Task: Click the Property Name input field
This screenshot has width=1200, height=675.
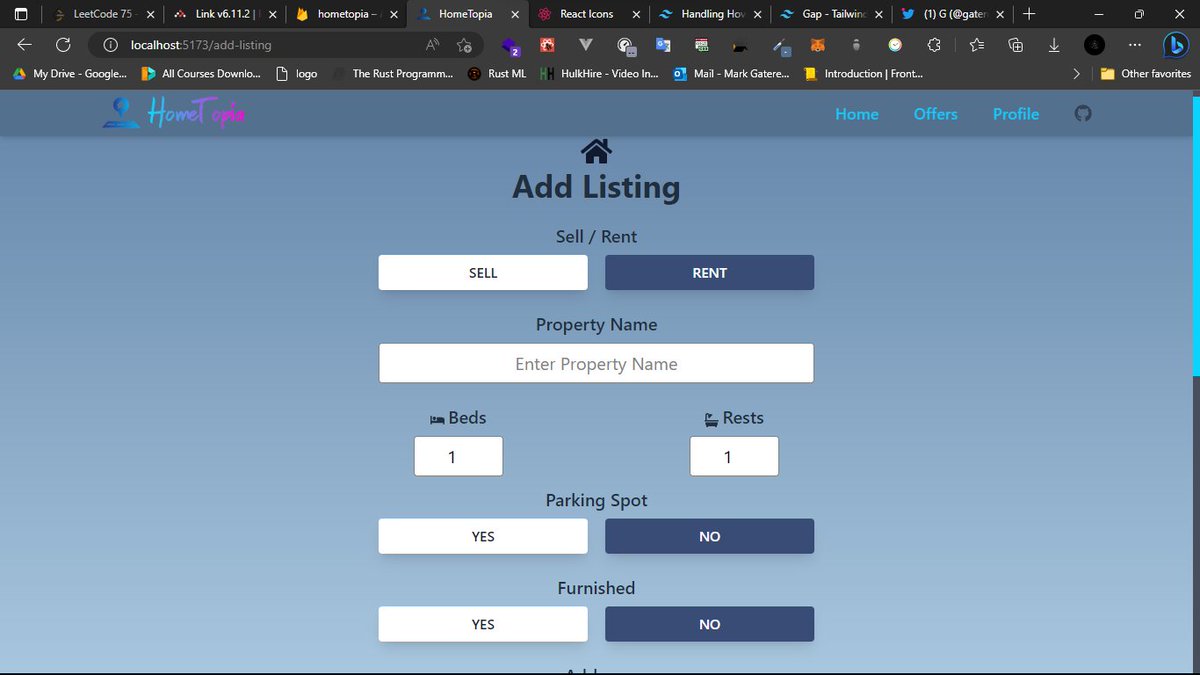Action: (x=596, y=363)
